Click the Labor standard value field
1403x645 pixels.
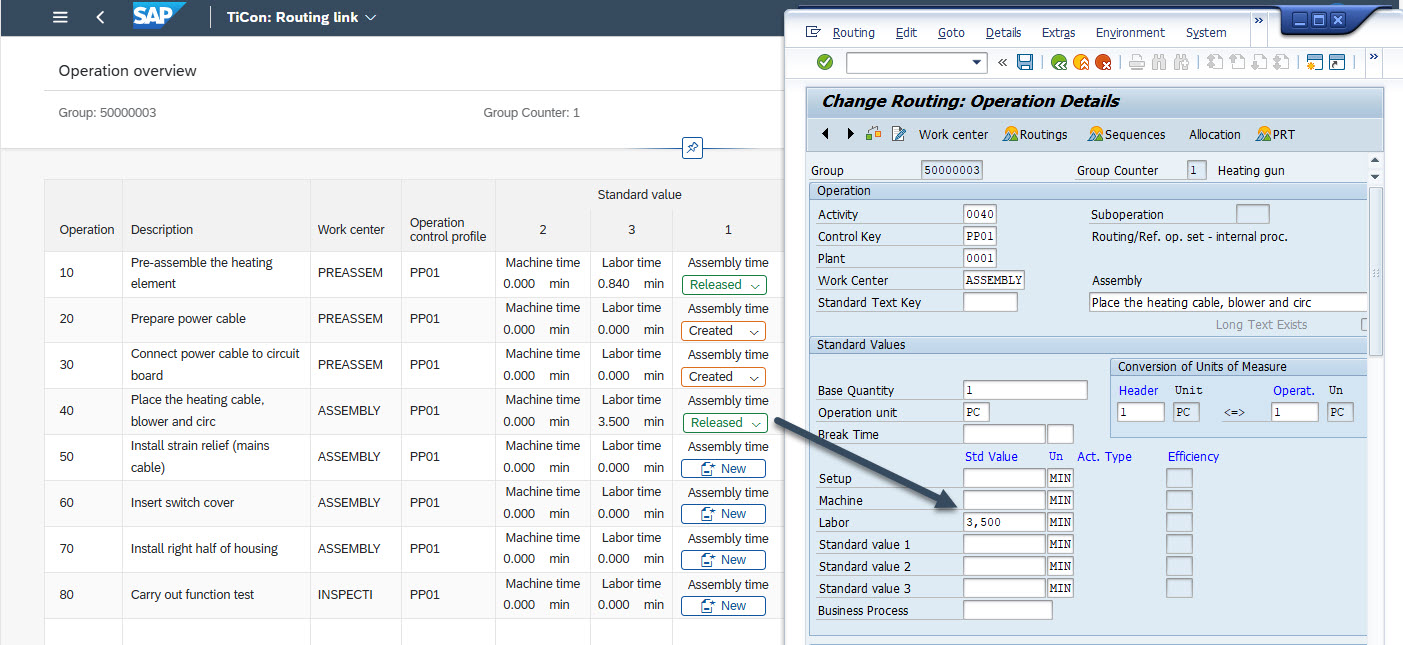pyautogui.click(x=1003, y=522)
